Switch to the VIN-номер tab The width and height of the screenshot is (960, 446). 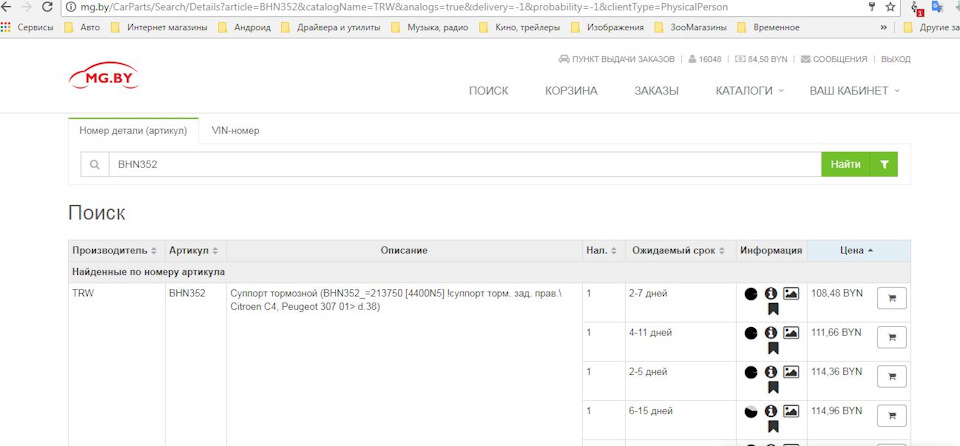click(x=235, y=130)
